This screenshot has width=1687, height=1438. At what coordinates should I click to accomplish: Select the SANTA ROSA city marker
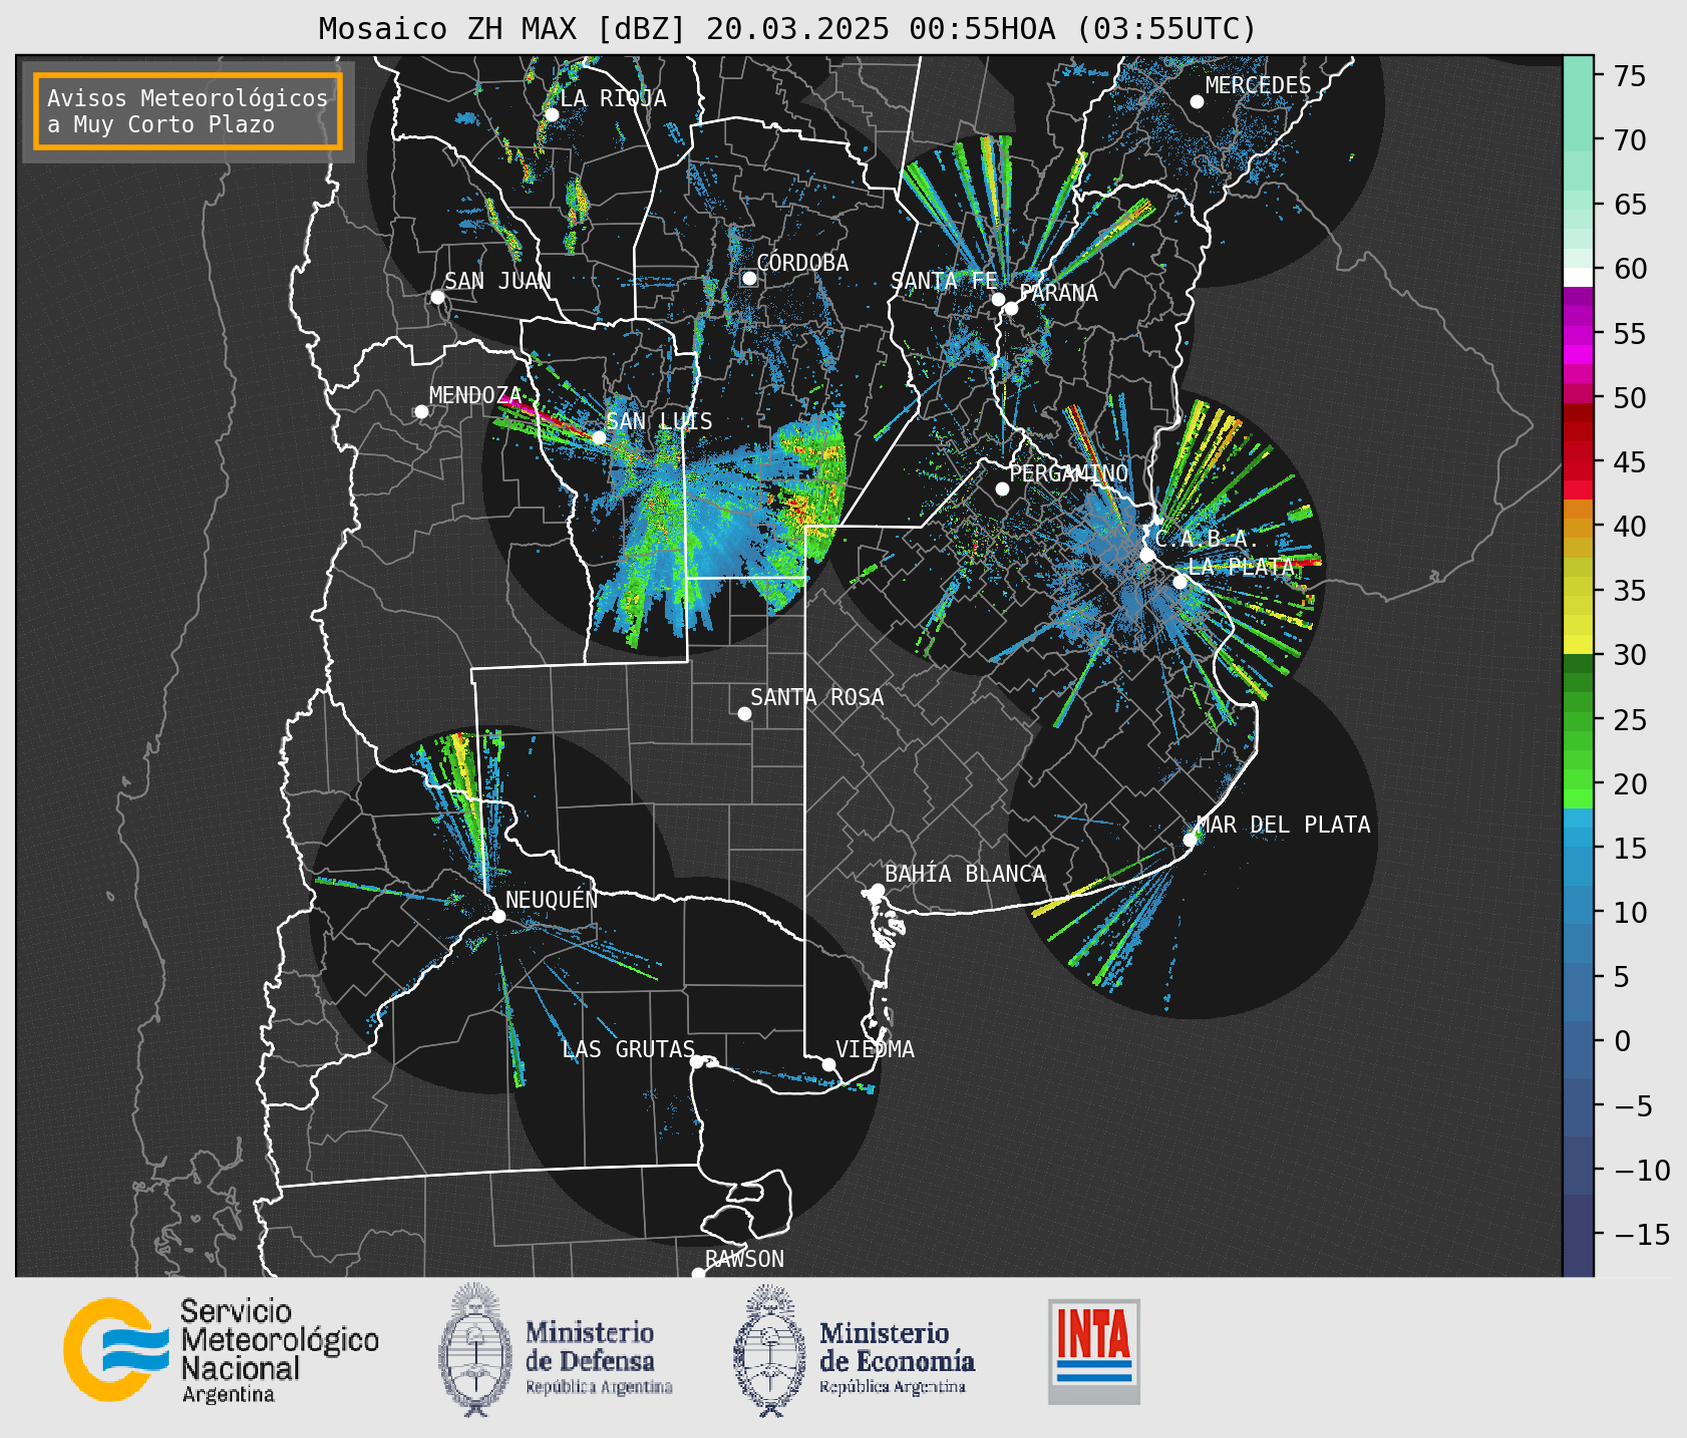click(744, 713)
